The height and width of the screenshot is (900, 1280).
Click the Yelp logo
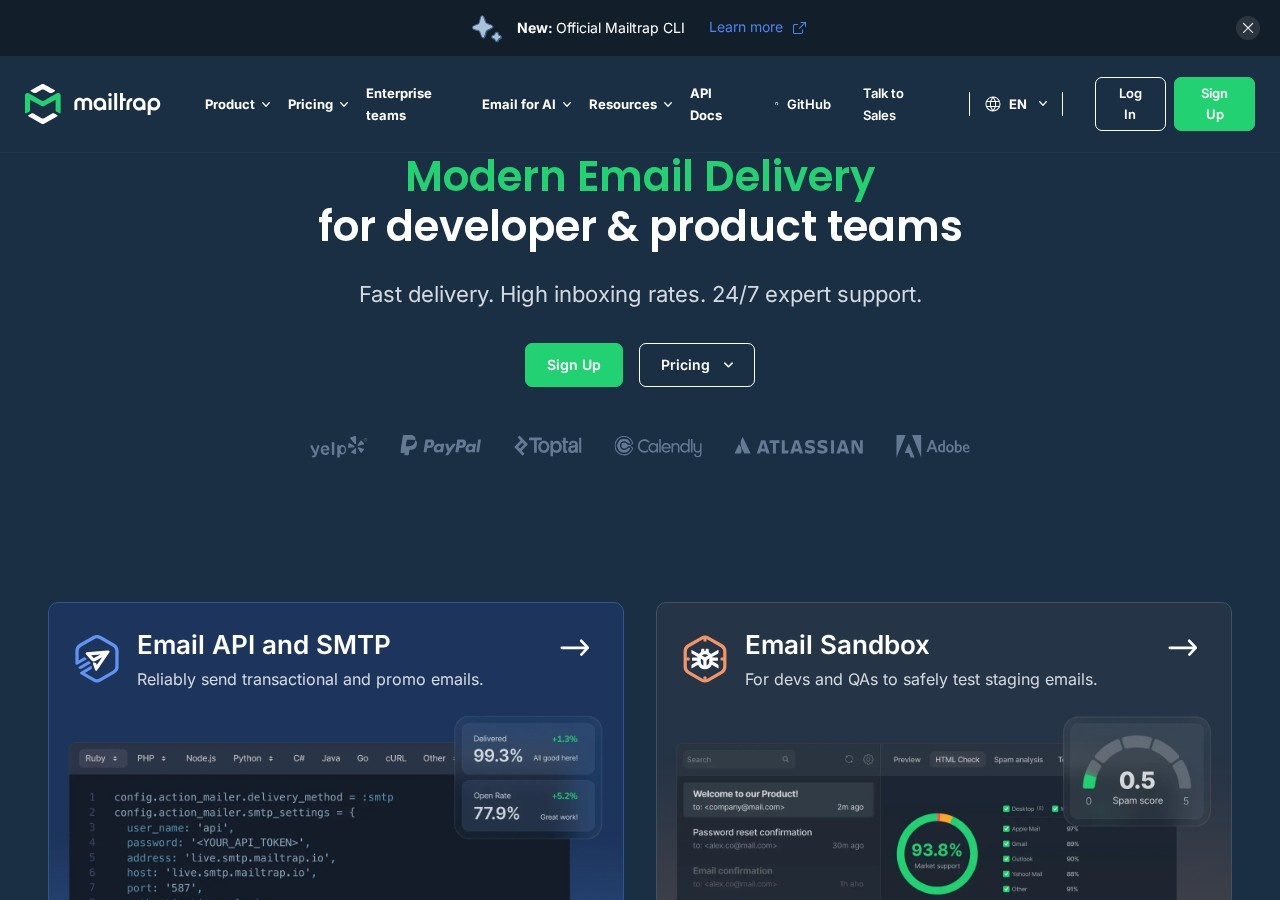[x=338, y=447]
